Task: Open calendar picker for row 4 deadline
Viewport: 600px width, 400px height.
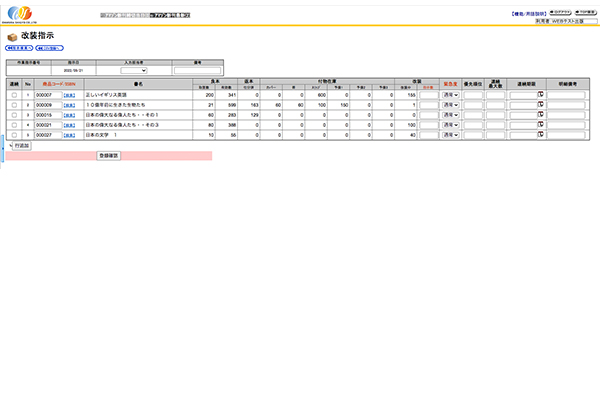Action: tap(540, 124)
